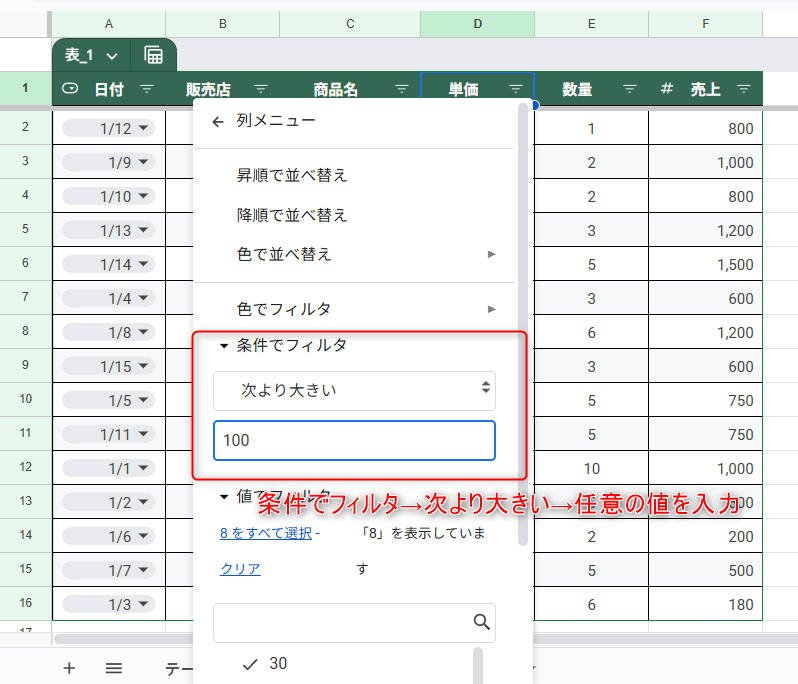
Task: Click the back arrow beside 列メニュー
Action: [218, 121]
